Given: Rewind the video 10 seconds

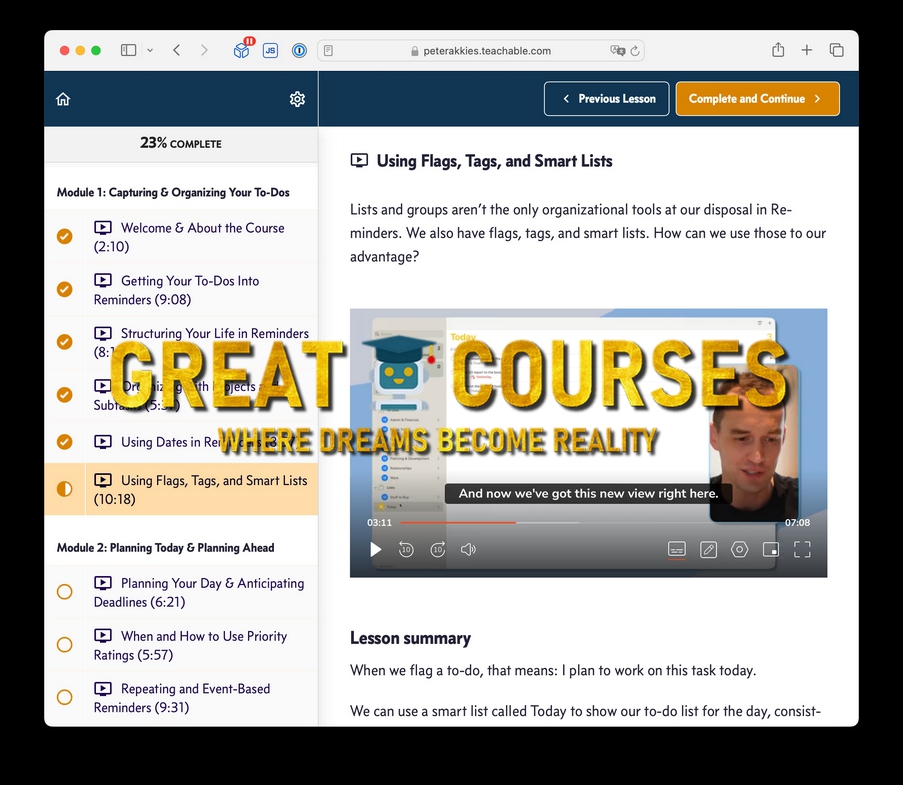Looking at the screenshot, I should (x=406, y=549).
